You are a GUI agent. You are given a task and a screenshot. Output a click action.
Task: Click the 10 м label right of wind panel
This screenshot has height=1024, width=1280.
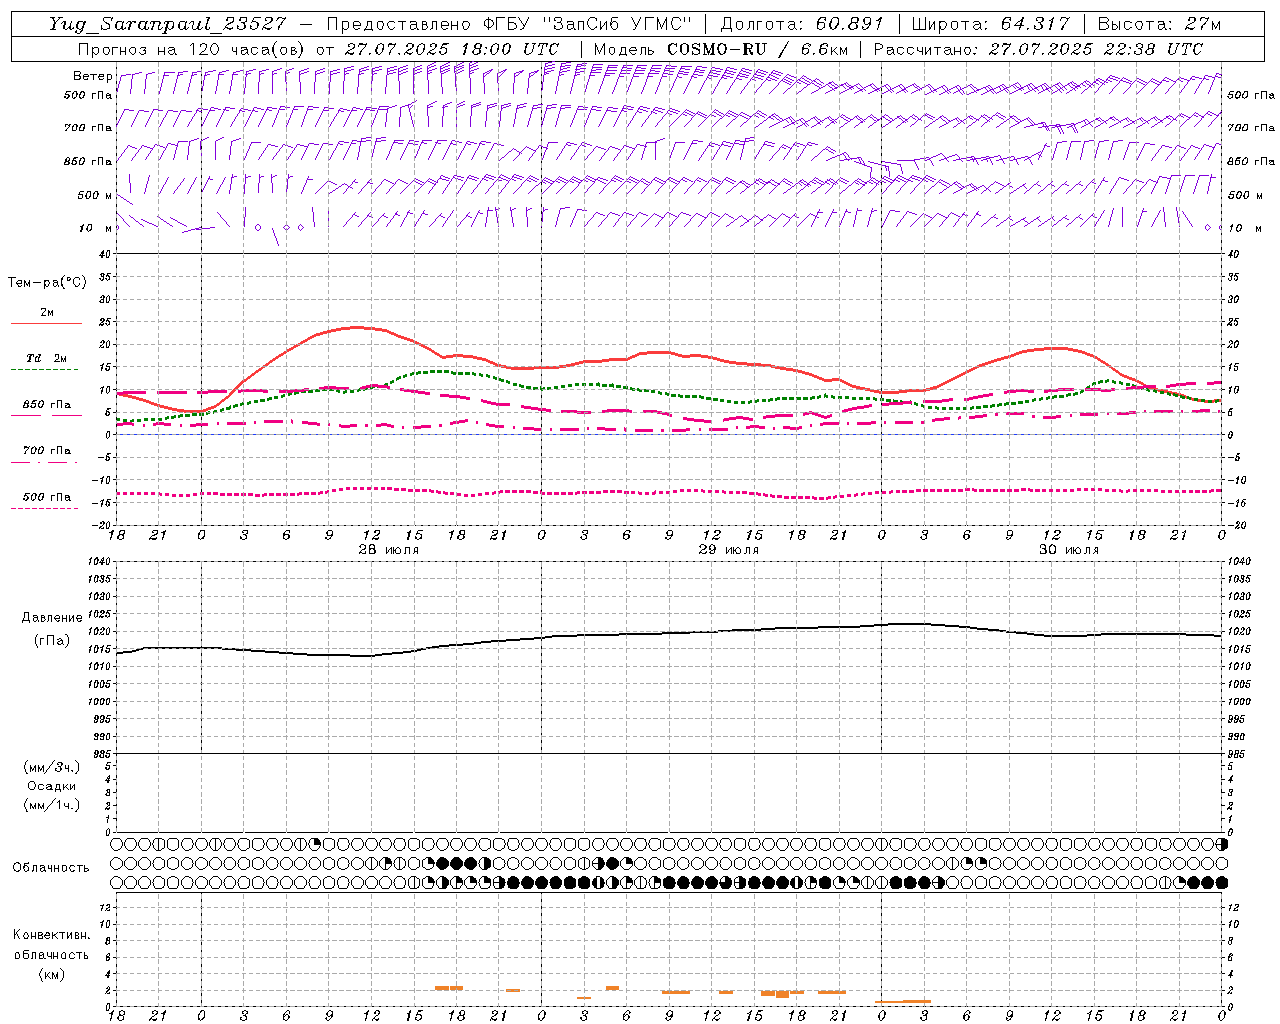1243,228
